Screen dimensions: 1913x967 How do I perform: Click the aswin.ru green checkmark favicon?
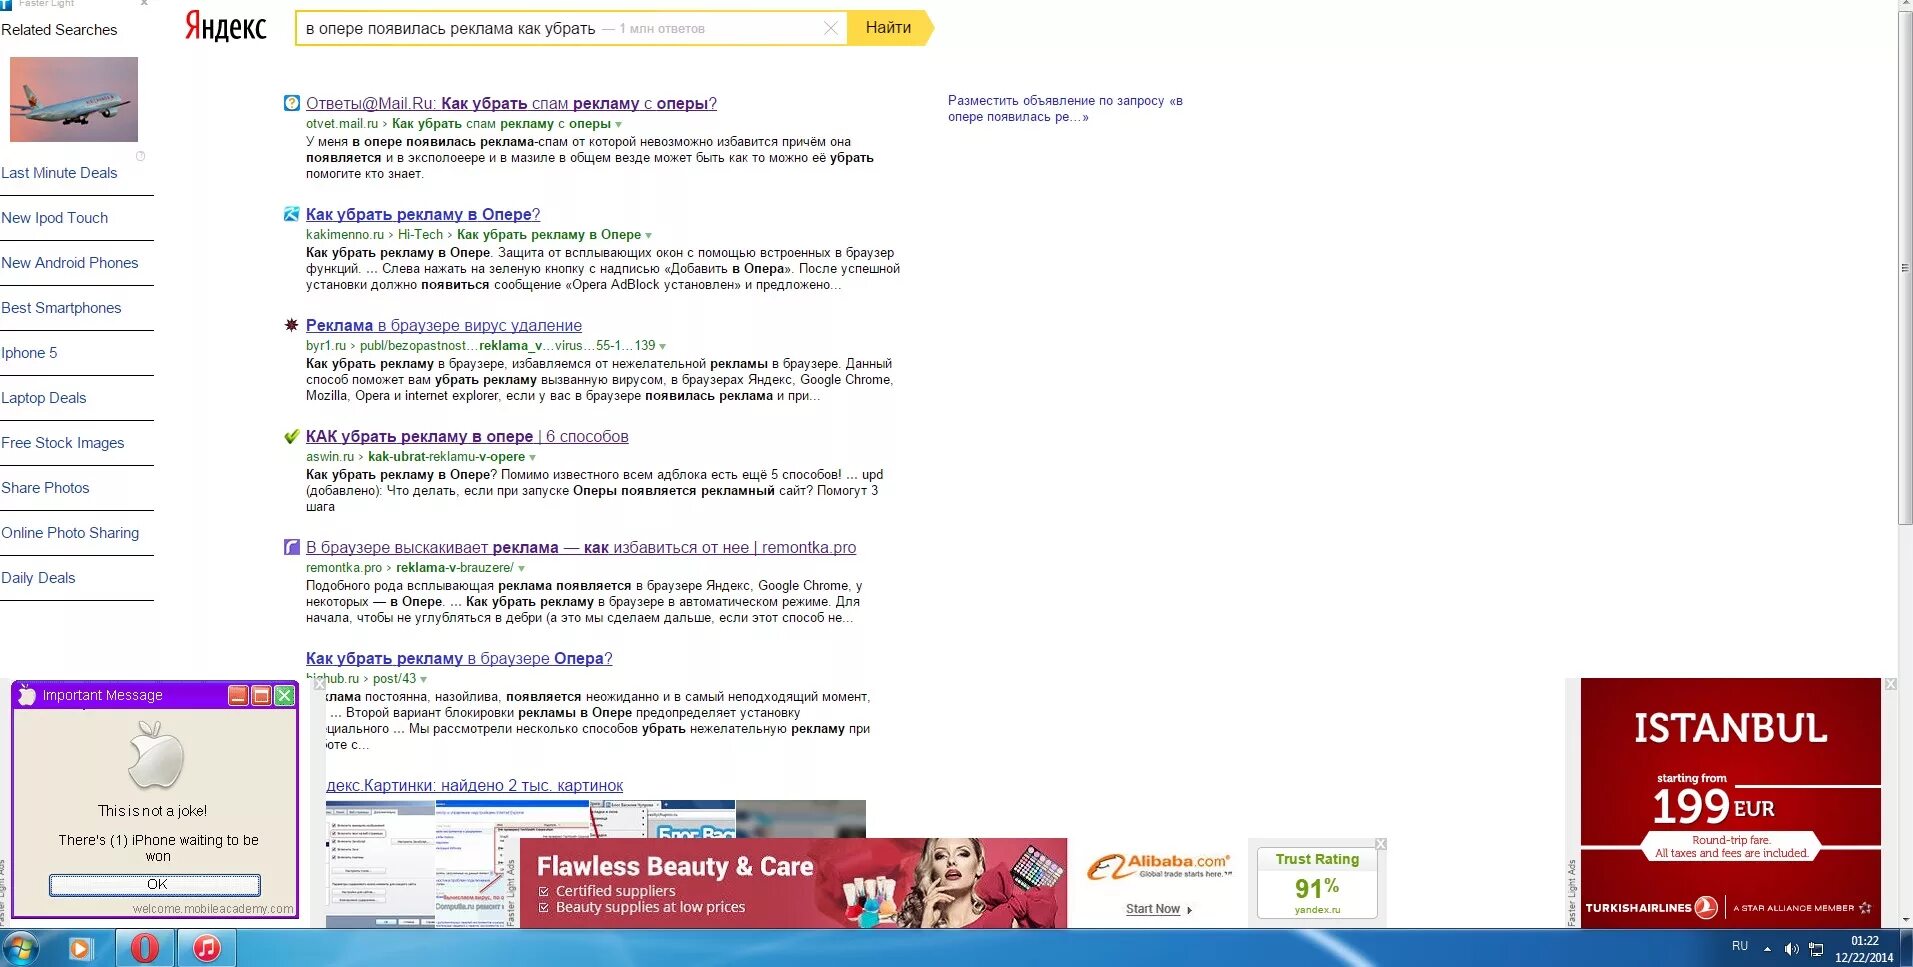pos(292,436)
